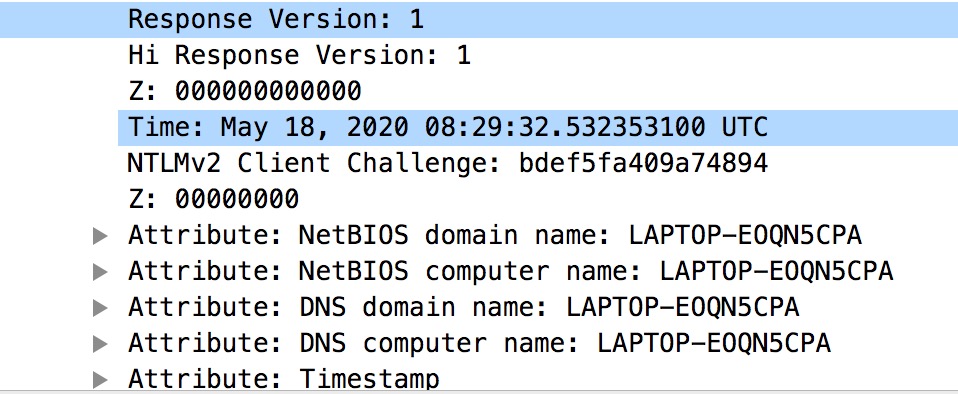Click the pane divider below Timestamp
This screenshot has height=394, width=958.
point(479,390)
